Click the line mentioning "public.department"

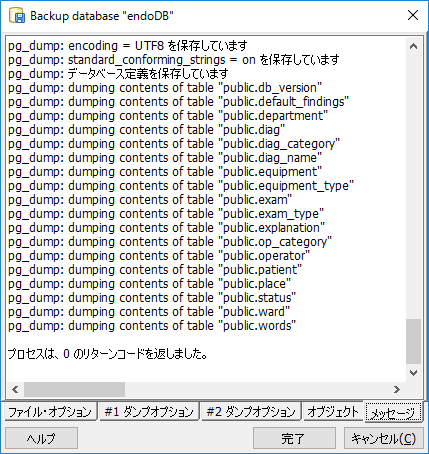coord(168,116)
